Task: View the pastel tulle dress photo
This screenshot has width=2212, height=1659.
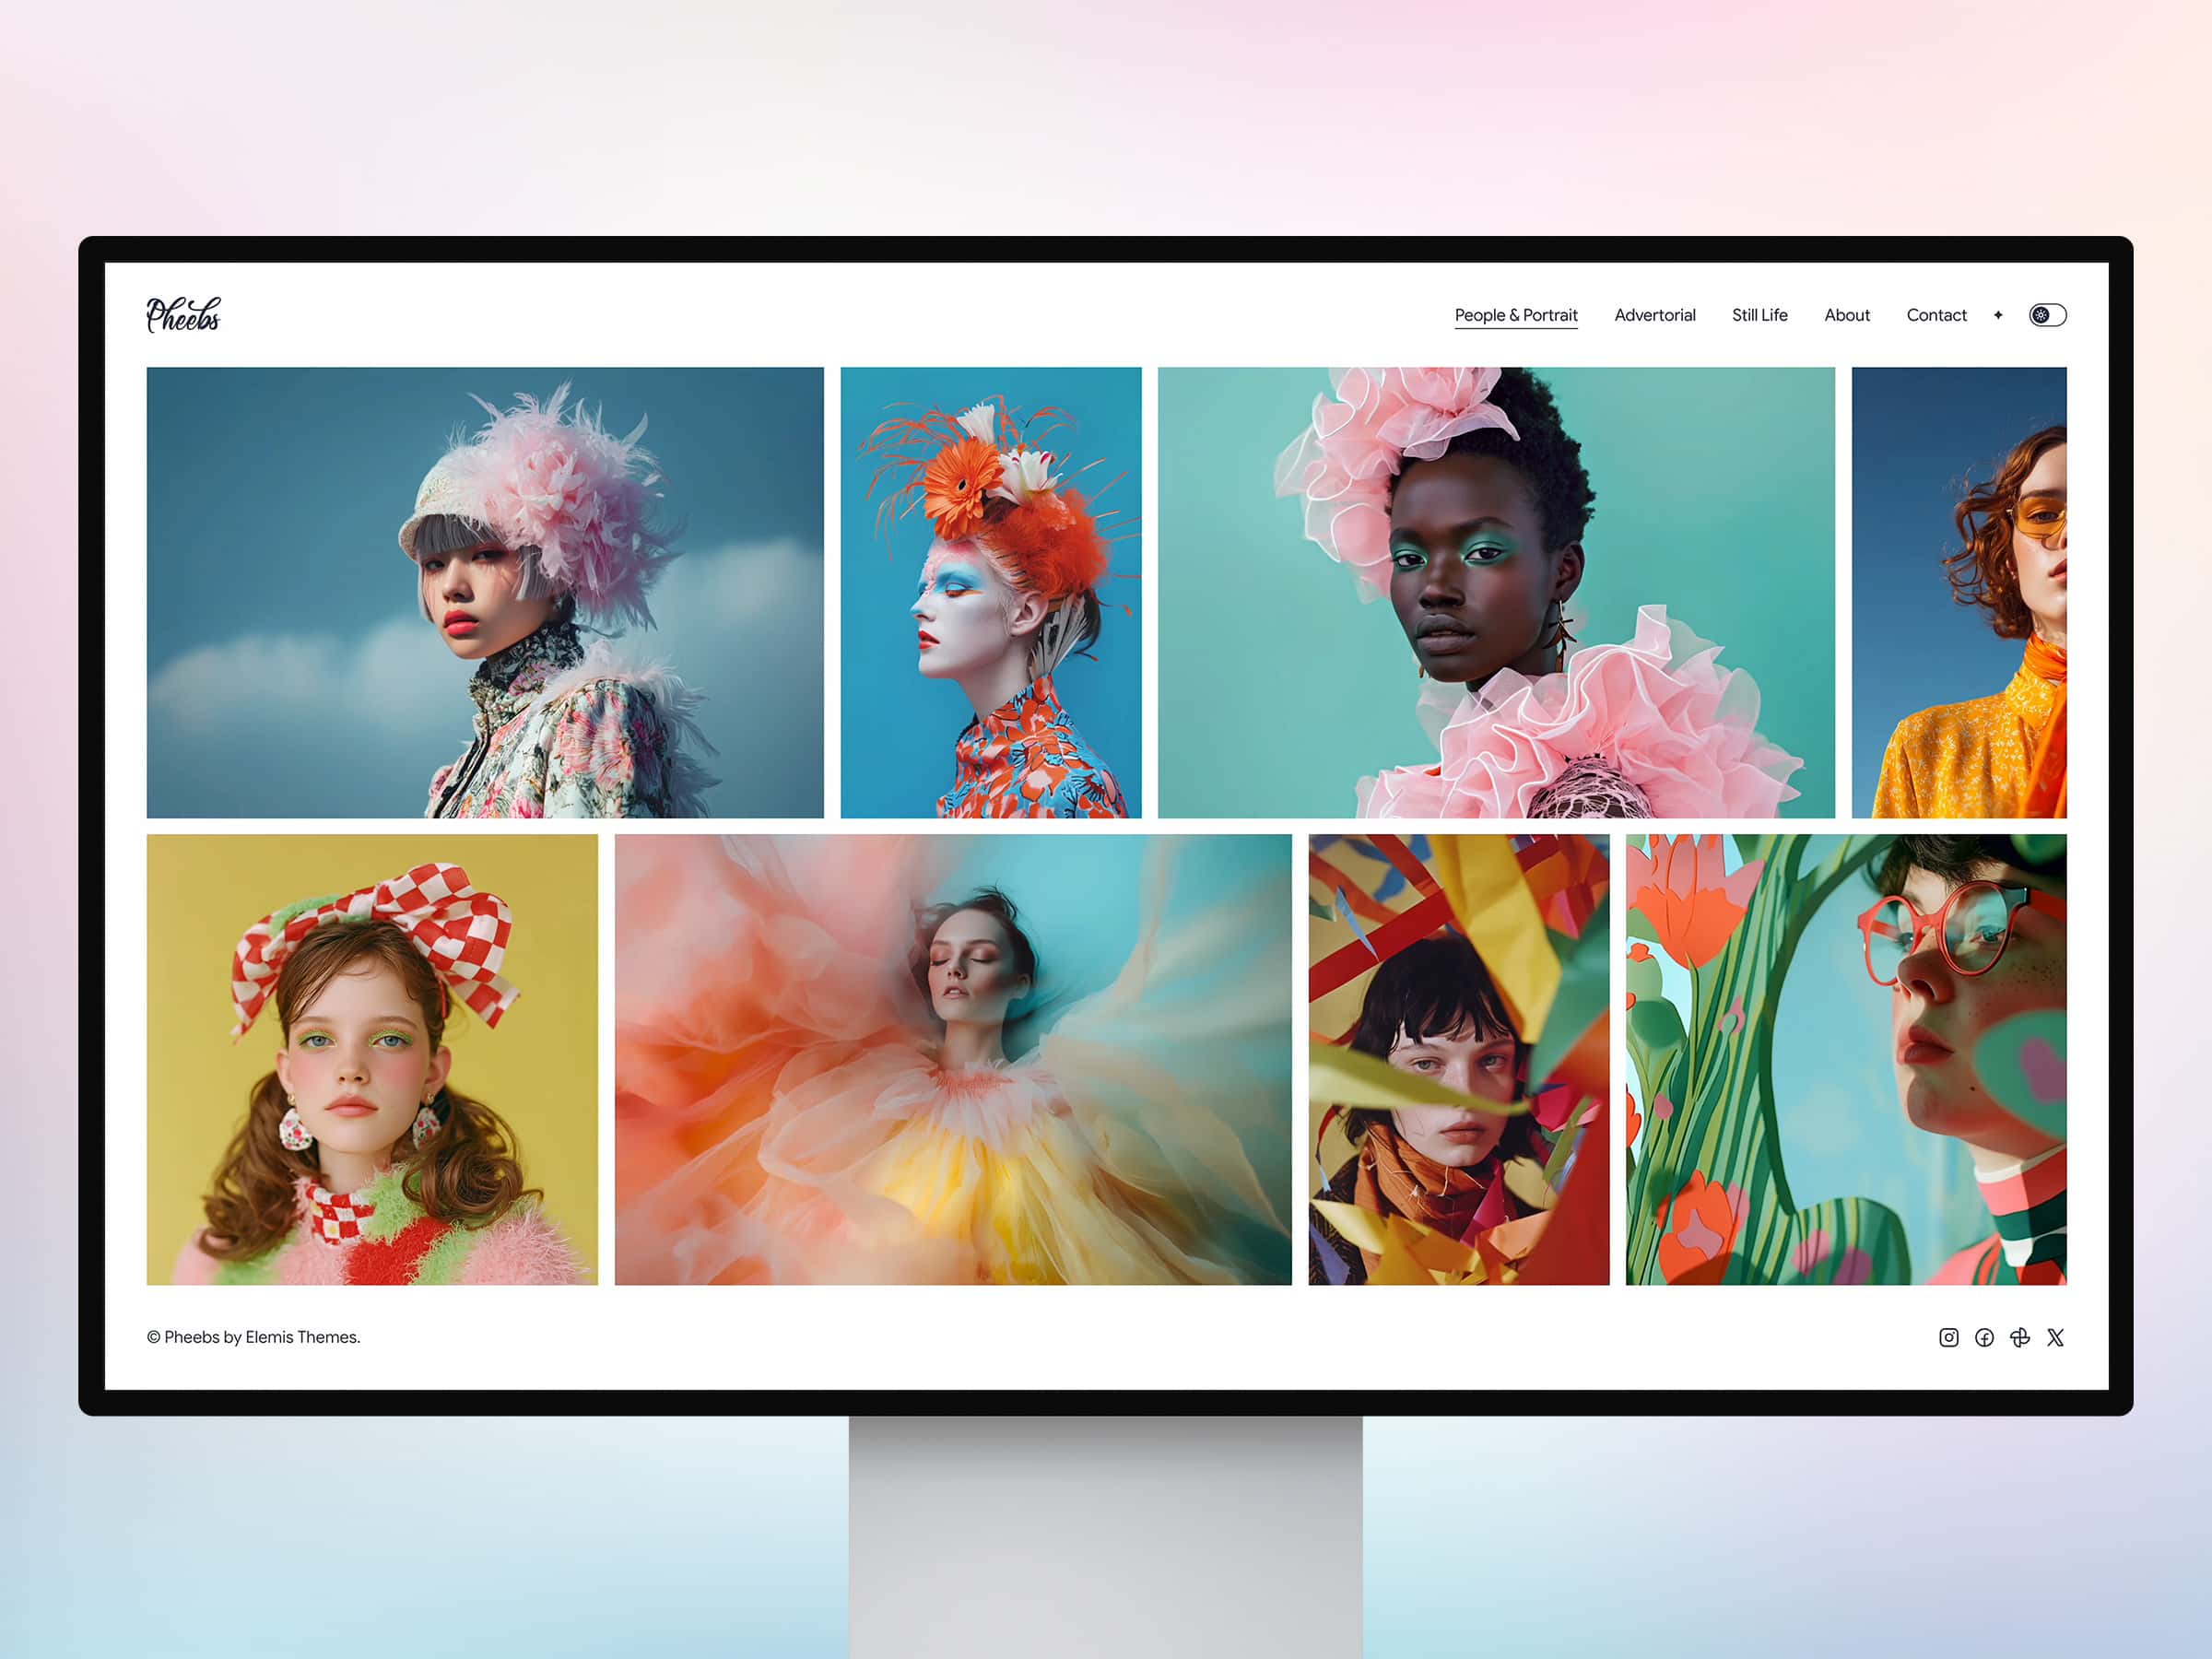Action: click(x=953, y=1059)
